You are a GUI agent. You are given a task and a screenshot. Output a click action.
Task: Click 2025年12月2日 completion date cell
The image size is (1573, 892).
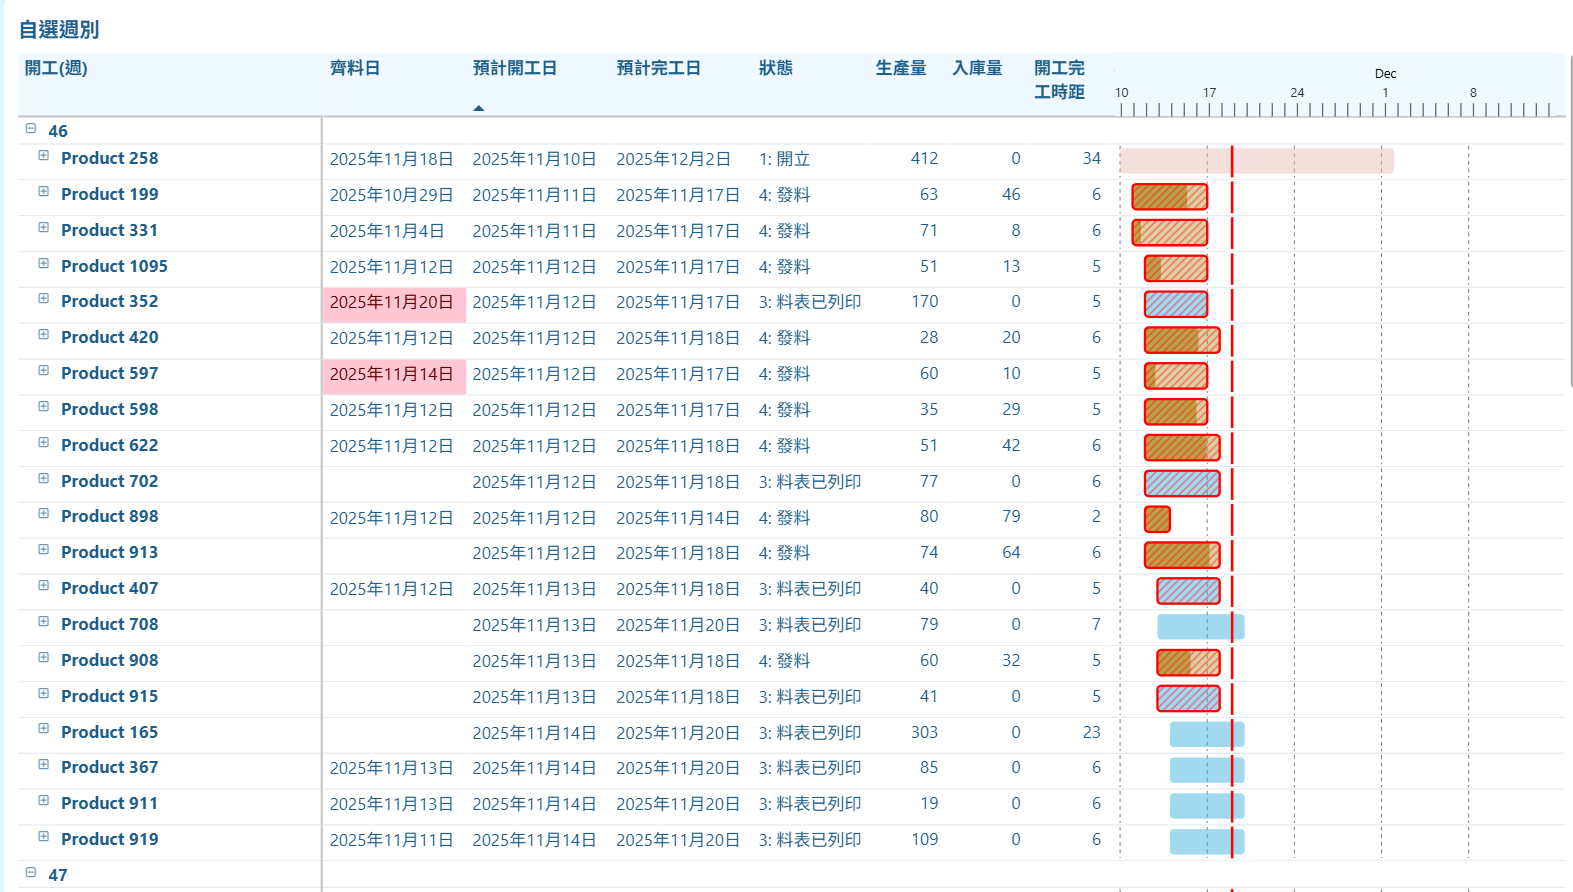pyautogui.click(x=673, y=159)
